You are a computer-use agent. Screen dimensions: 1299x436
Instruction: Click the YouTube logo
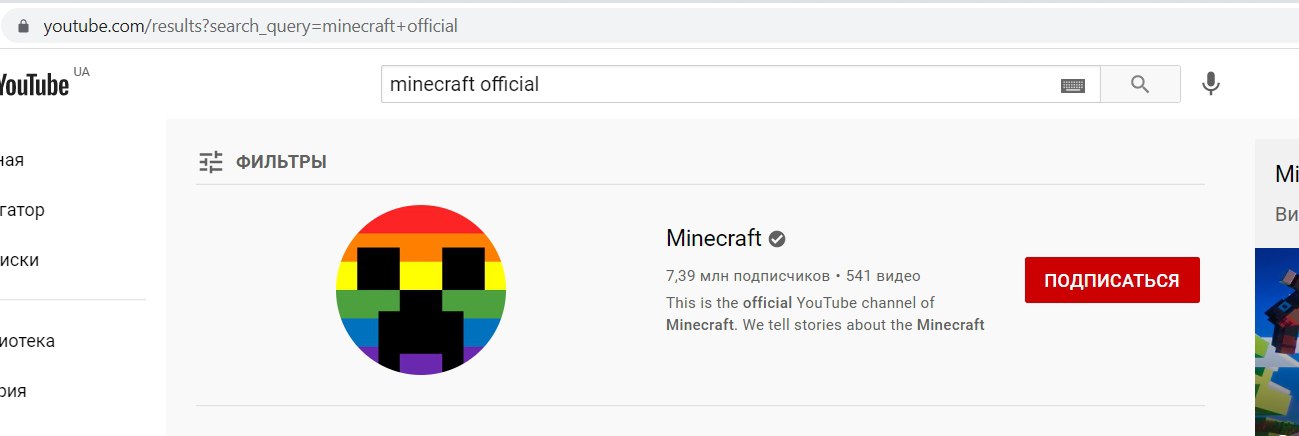(35, 85)
